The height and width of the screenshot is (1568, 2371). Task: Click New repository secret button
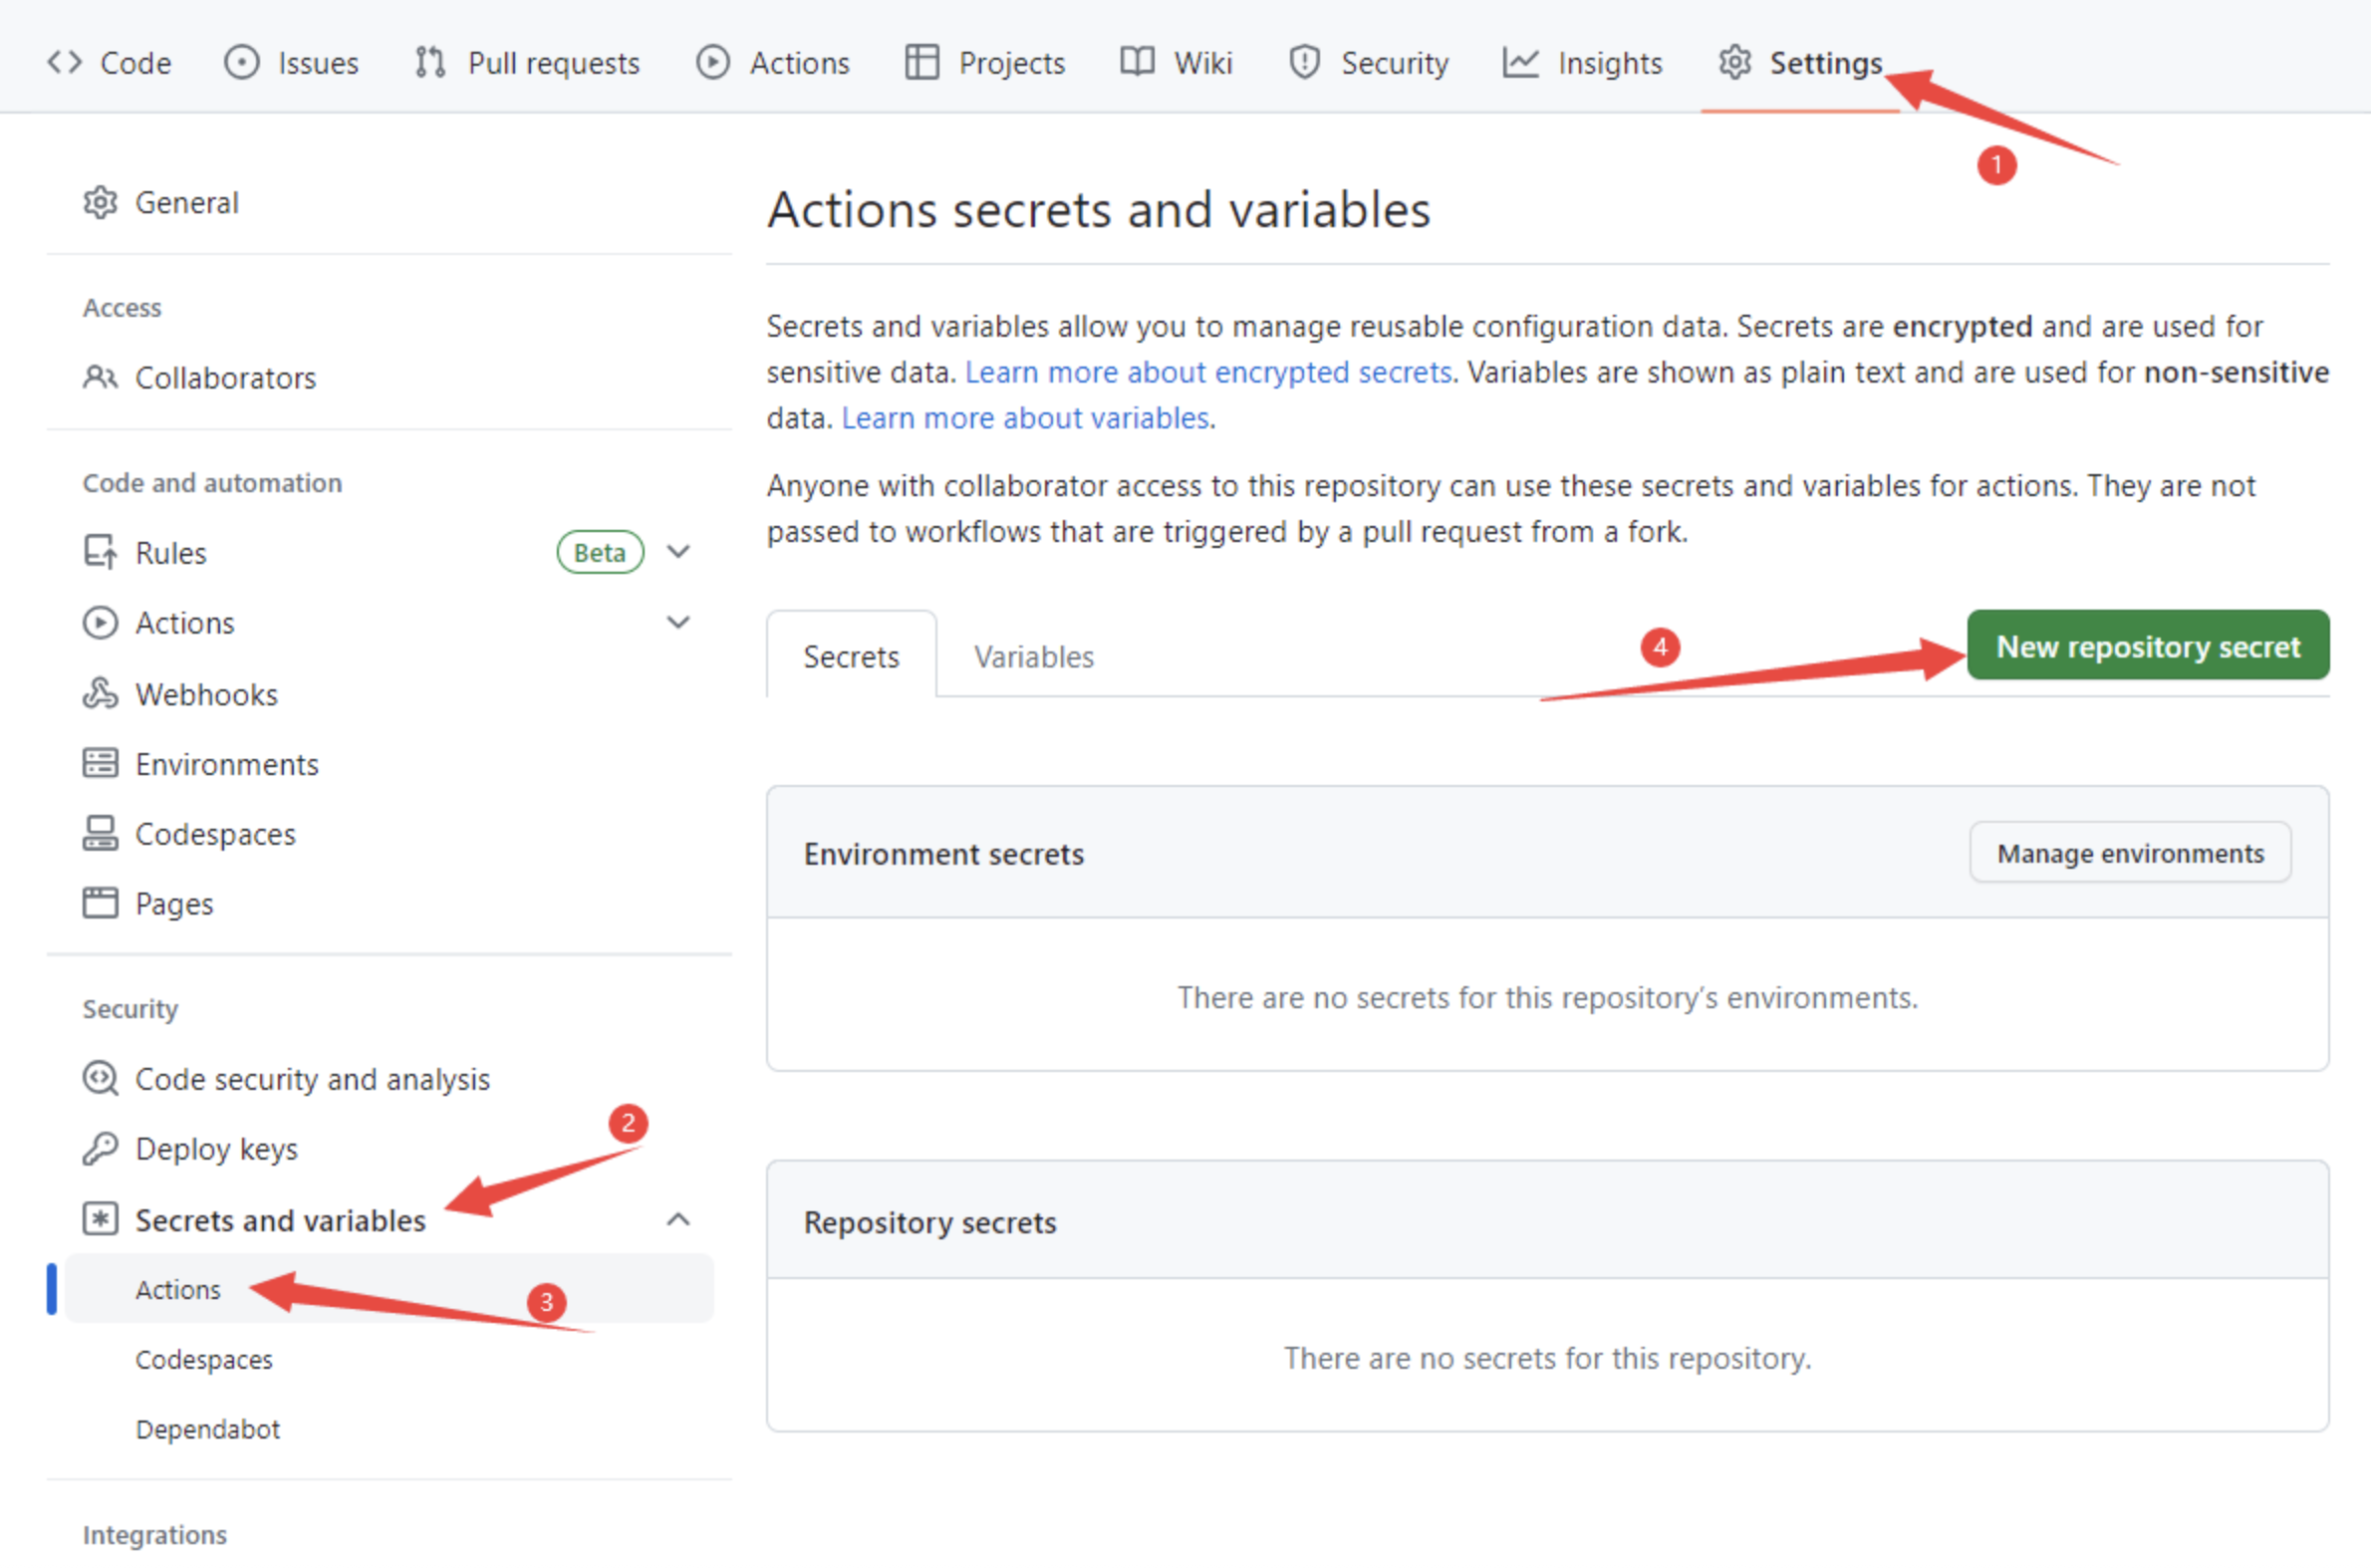(2148, 646)
